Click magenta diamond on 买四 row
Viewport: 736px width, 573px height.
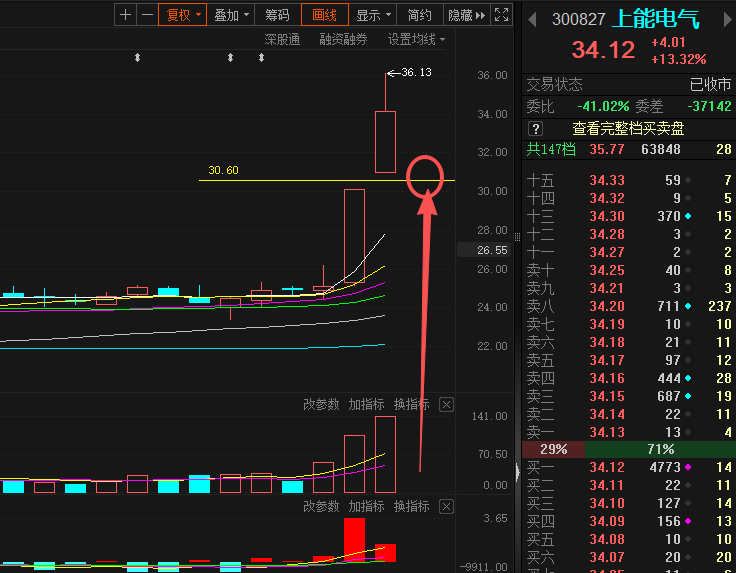tap(688, 521)
